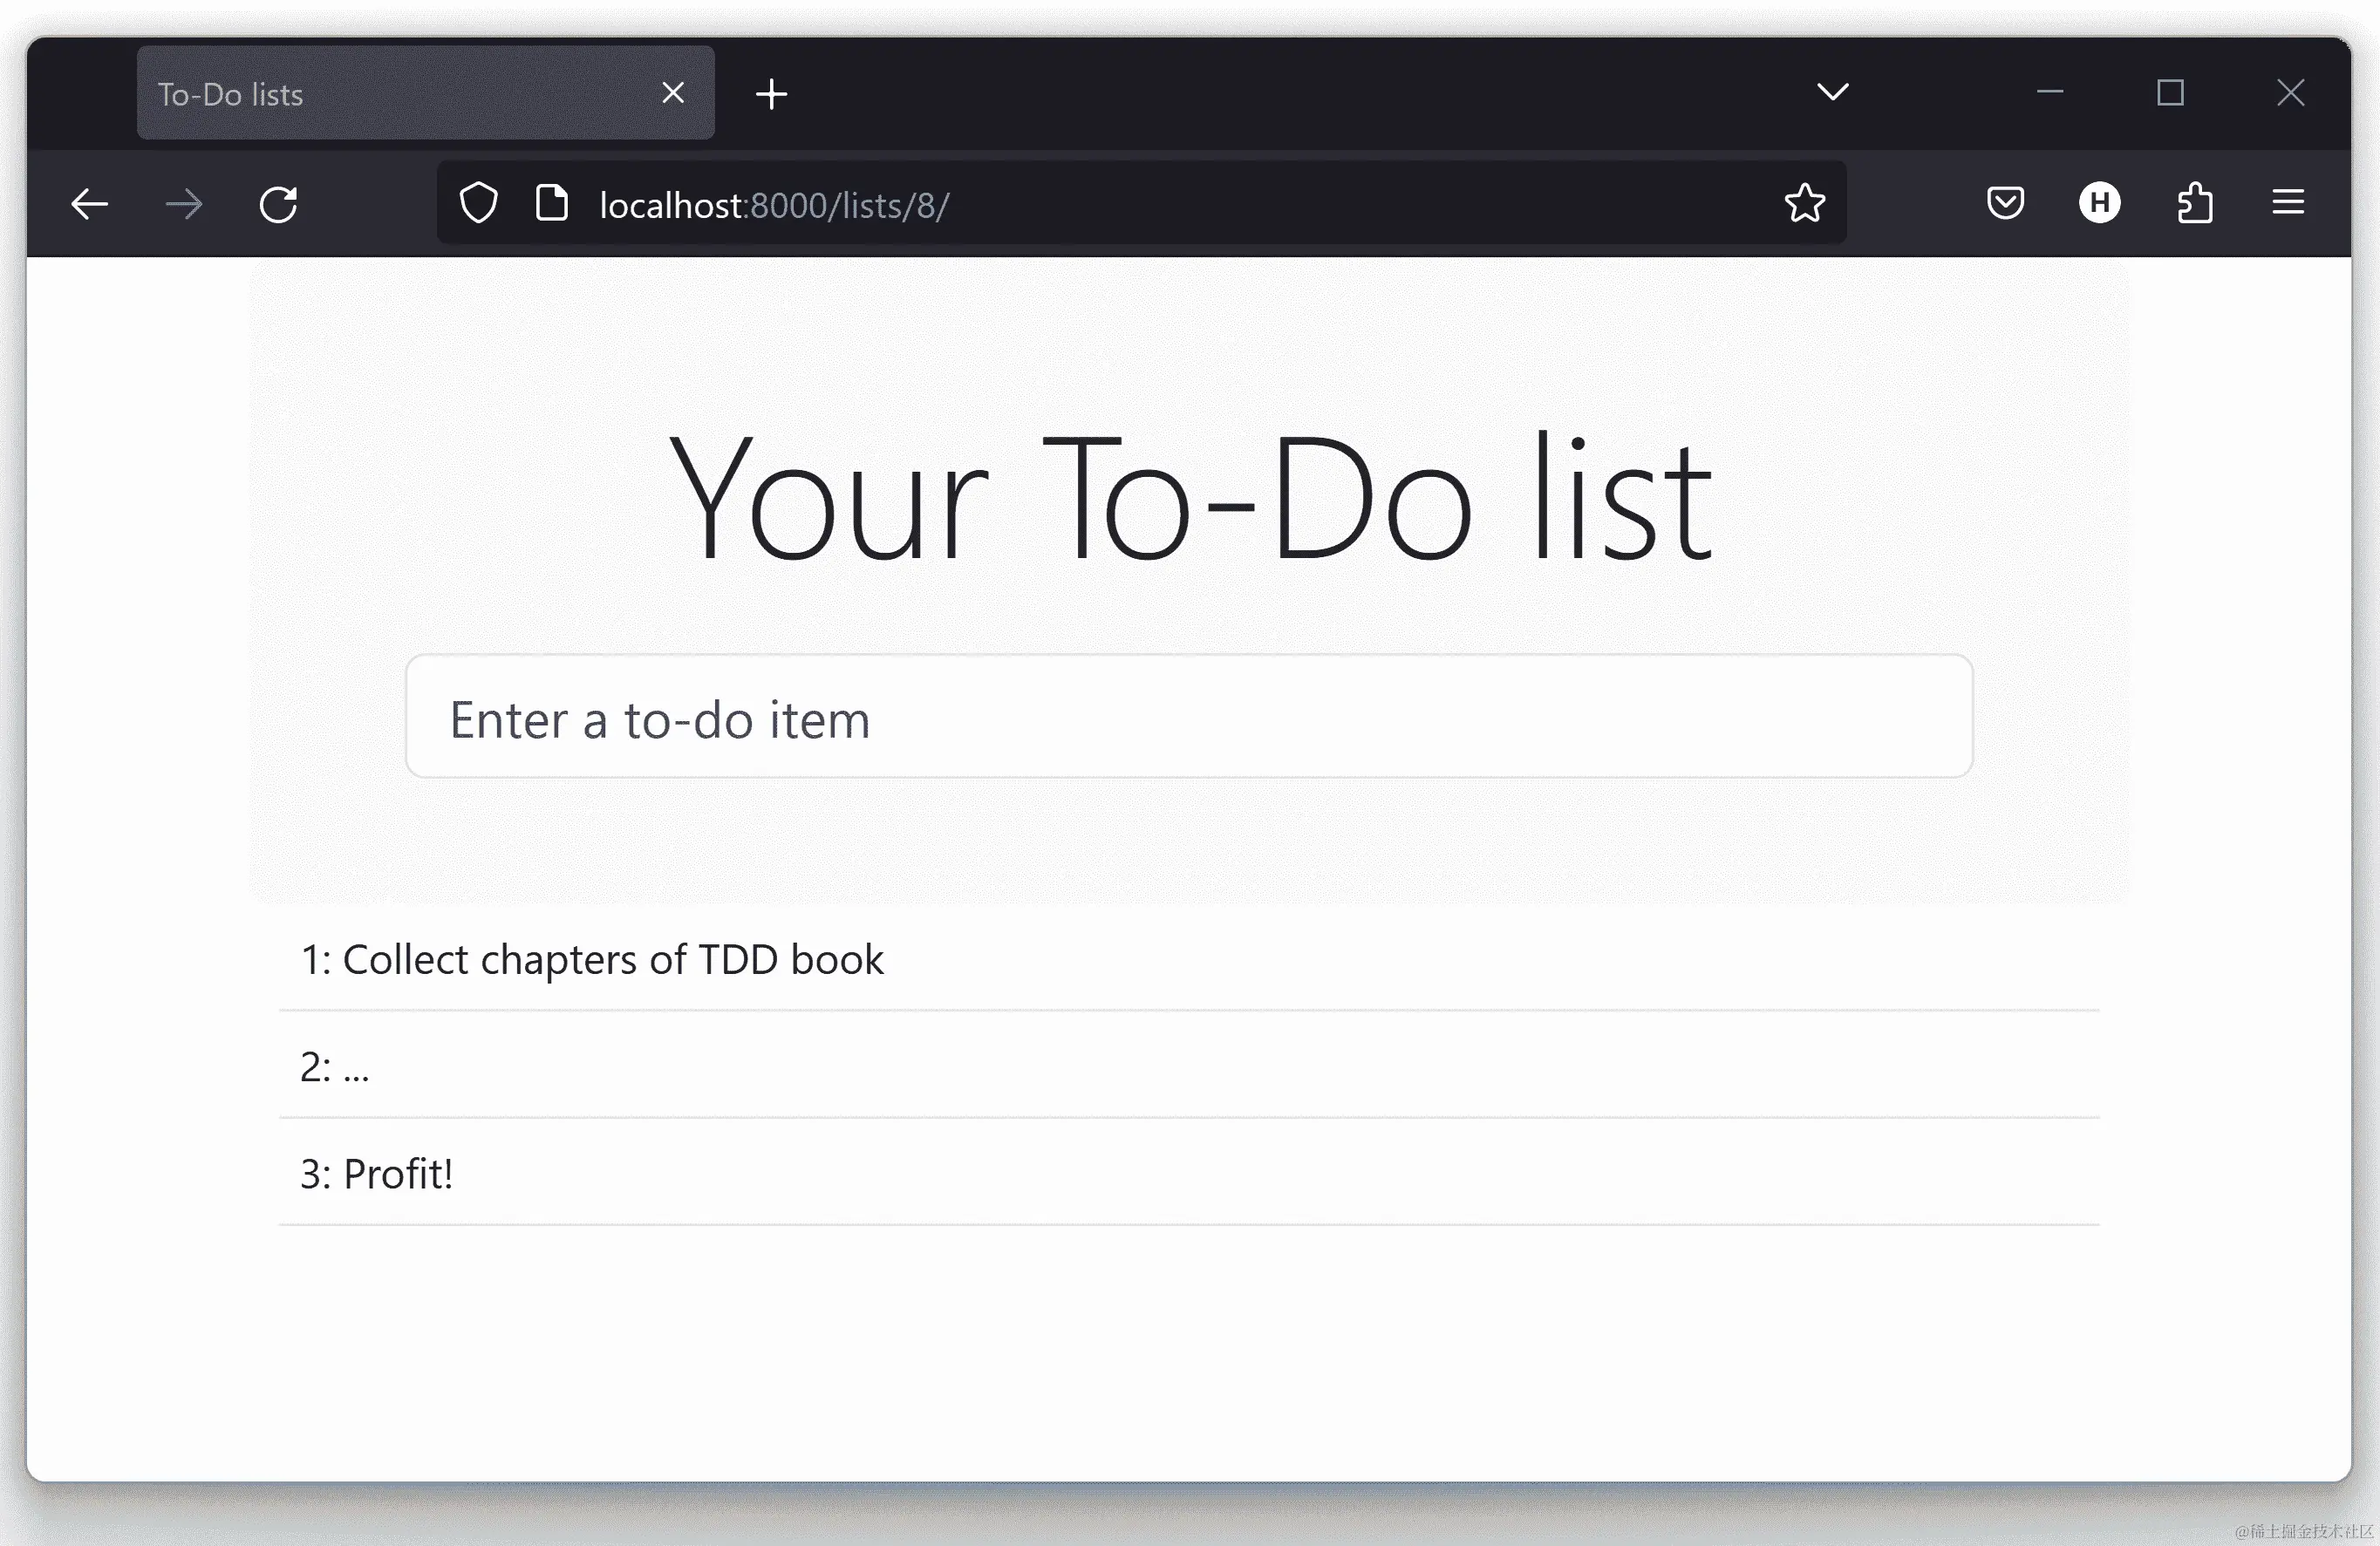The width and height of the screenshot is (2380, 1546).
Task: Expand the list all tabs chevron
Action: pyautogui.click(x=1832, y=92)
